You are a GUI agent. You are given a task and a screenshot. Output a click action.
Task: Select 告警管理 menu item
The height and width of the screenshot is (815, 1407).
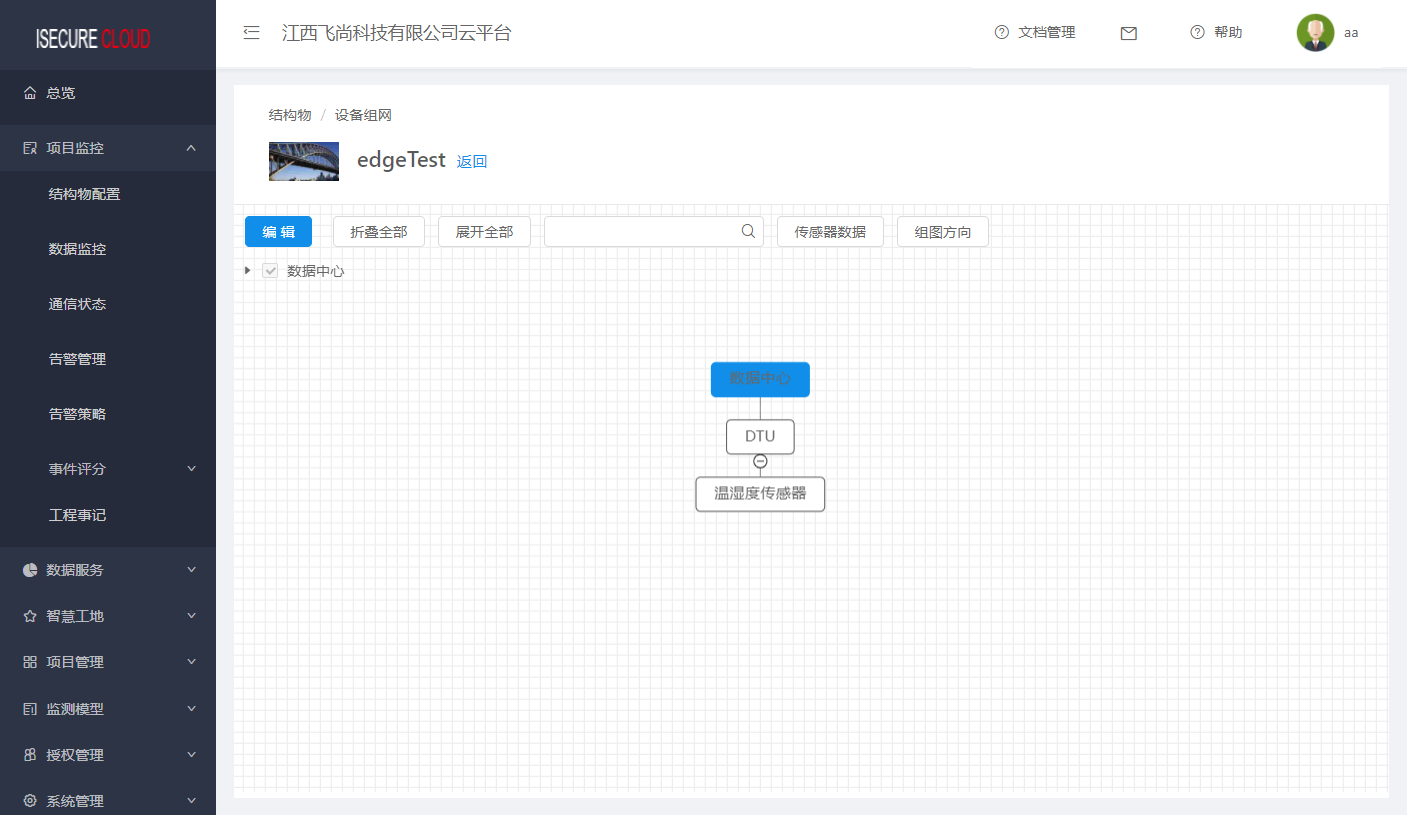[78, 359]
